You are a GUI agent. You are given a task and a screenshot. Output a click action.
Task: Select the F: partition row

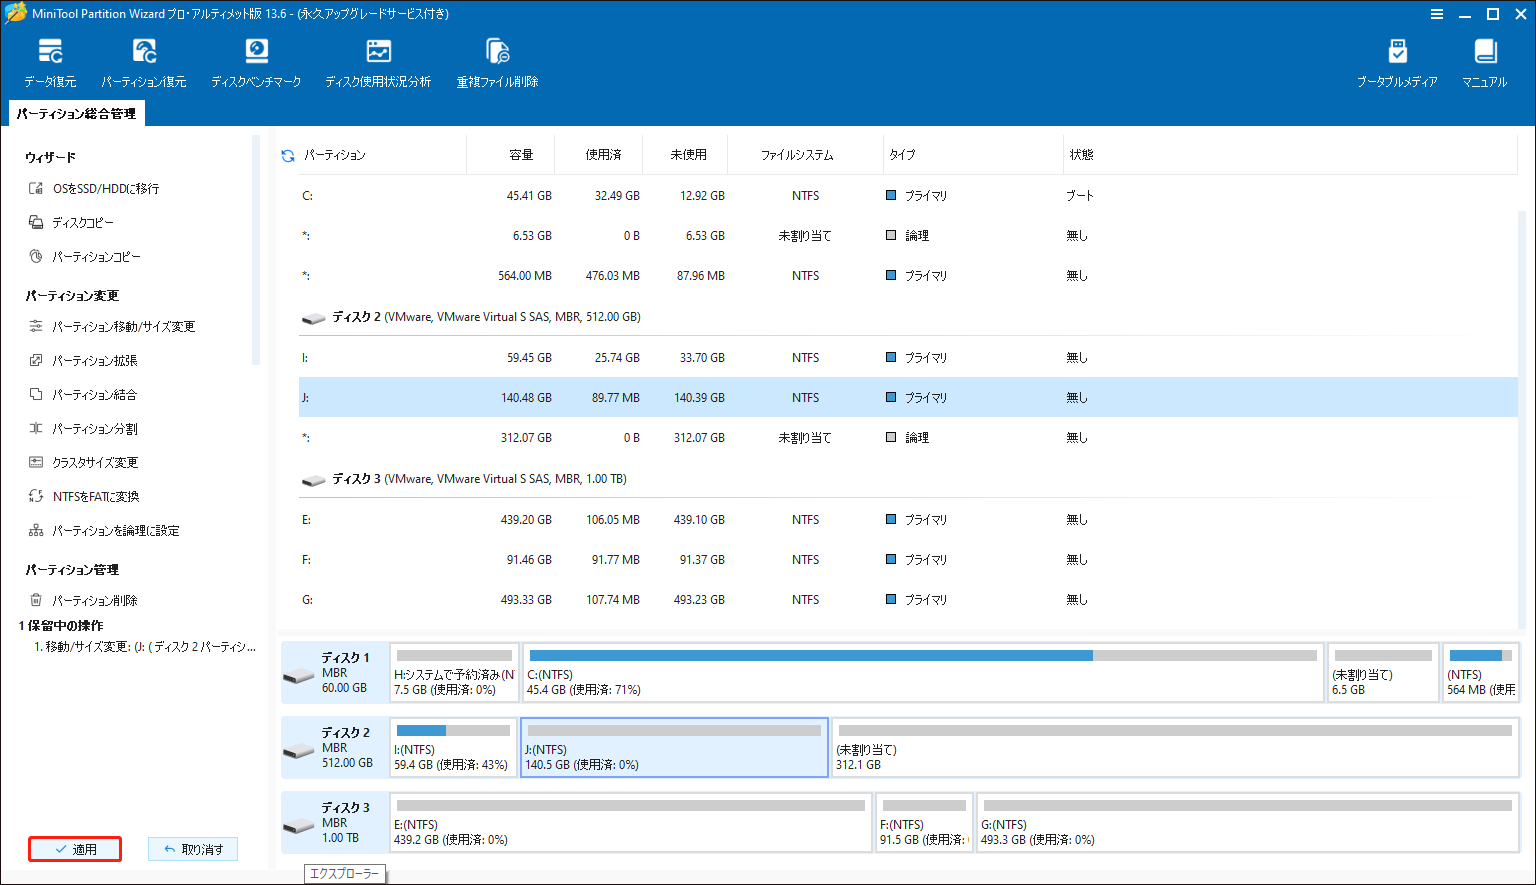[x=908, y=560]
